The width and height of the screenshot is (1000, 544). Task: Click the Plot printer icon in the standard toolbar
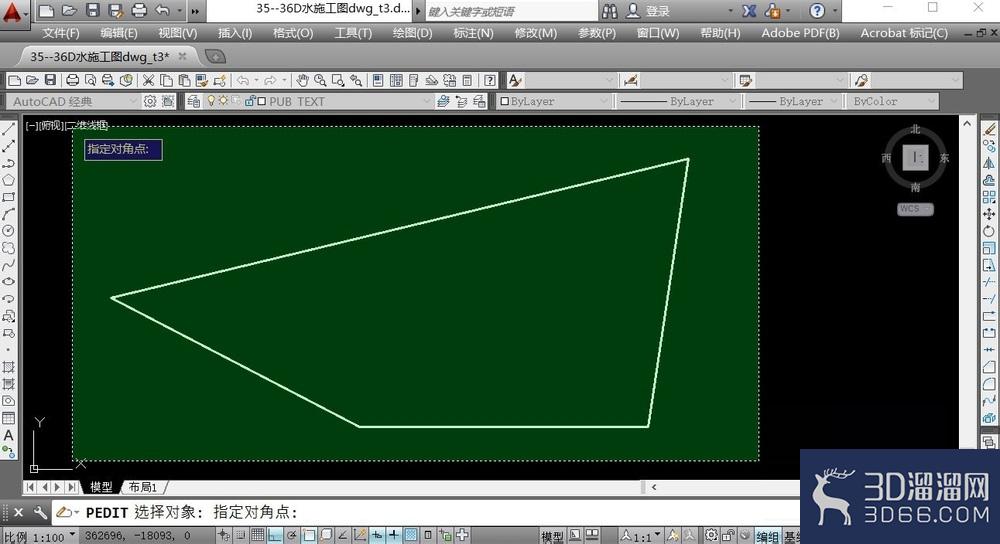73,80
